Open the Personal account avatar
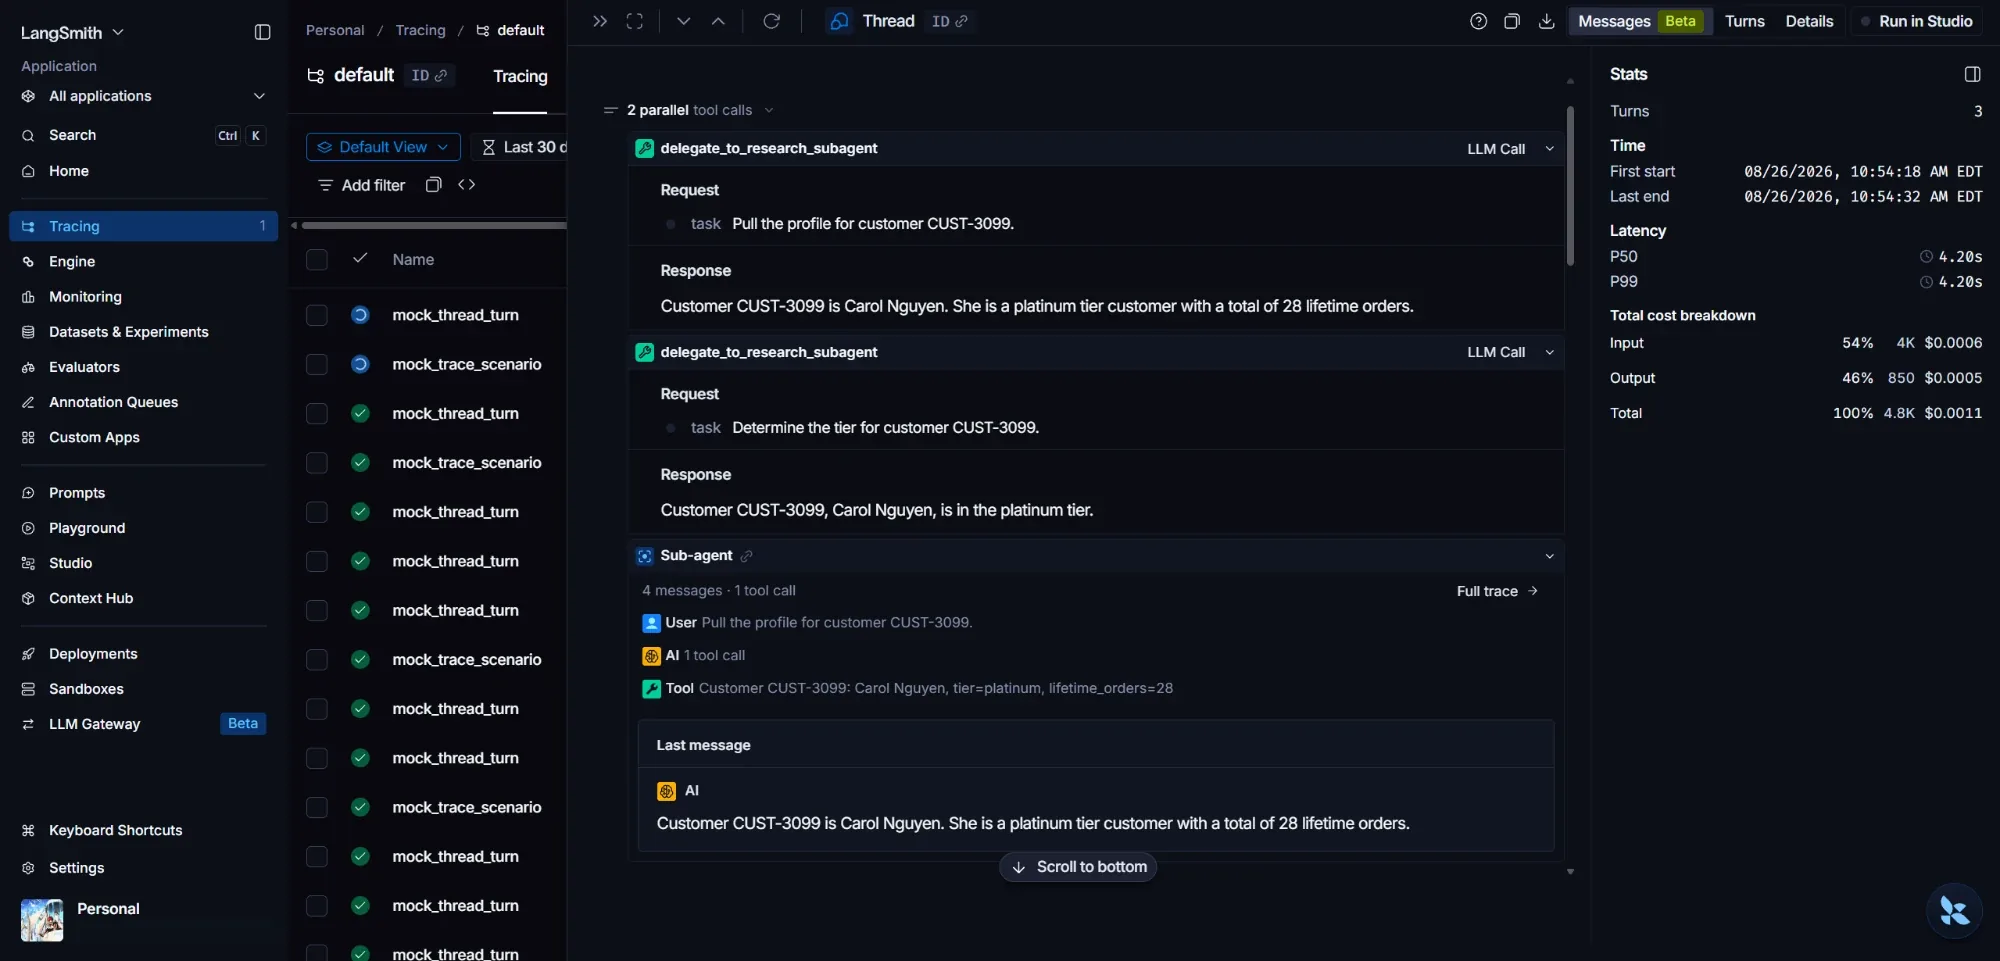Screen dimensions: 2000x961 (42, 920)
